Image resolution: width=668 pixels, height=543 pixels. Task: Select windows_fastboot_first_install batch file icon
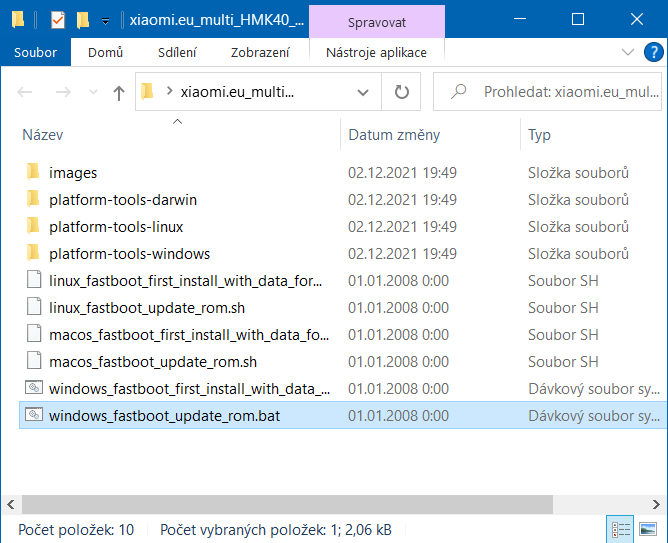point(34,388)
